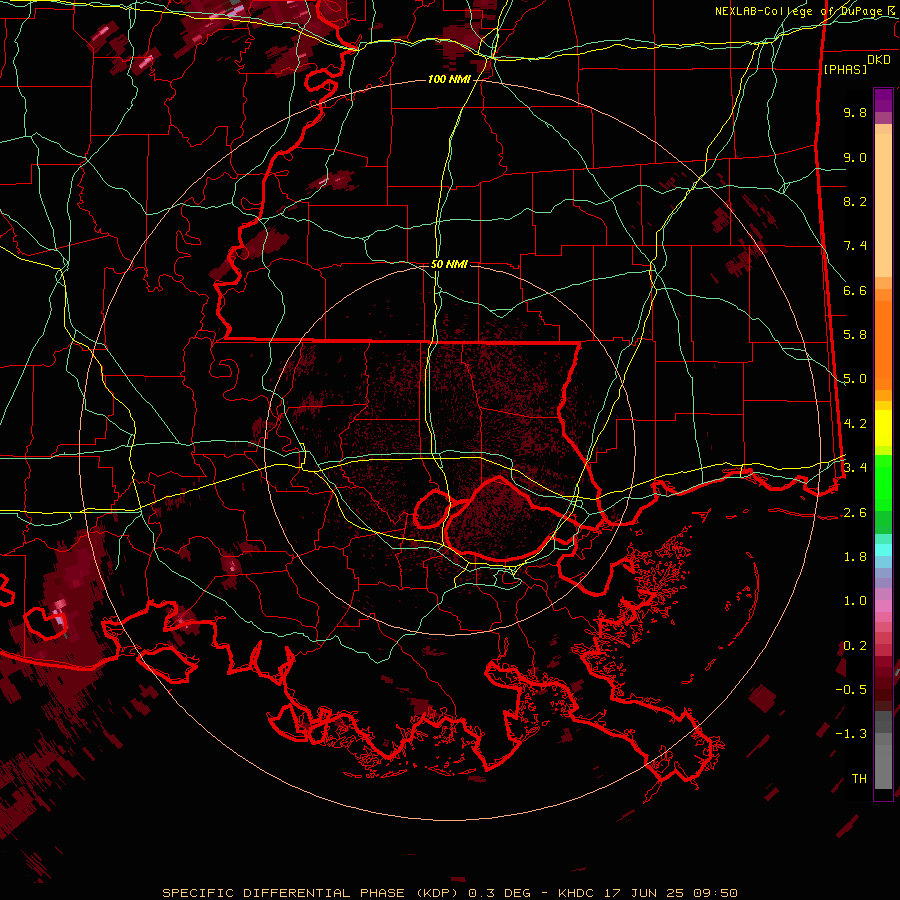
Task: Click the 5.0 value on color scale
Action: (855, 379)
